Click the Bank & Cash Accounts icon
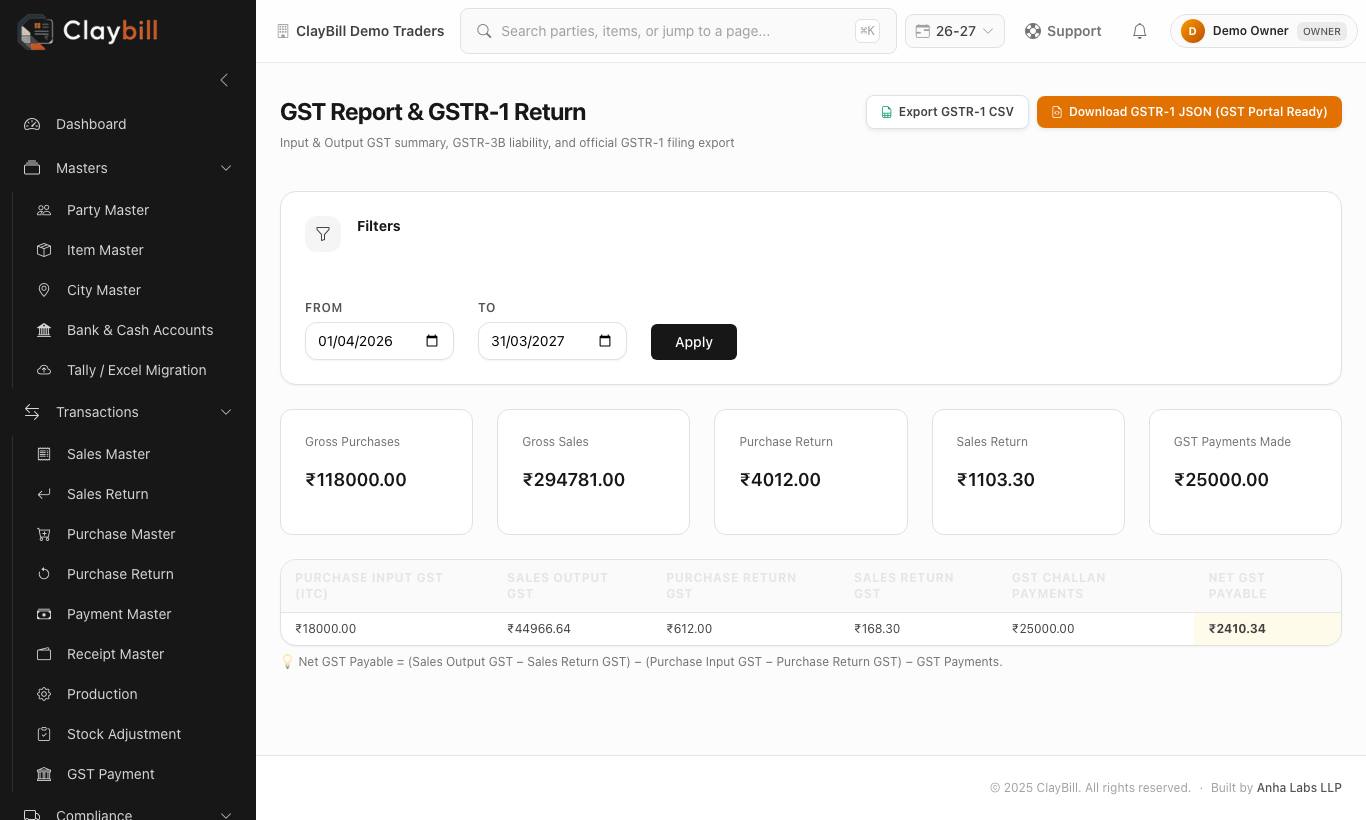 pos(44,330)
